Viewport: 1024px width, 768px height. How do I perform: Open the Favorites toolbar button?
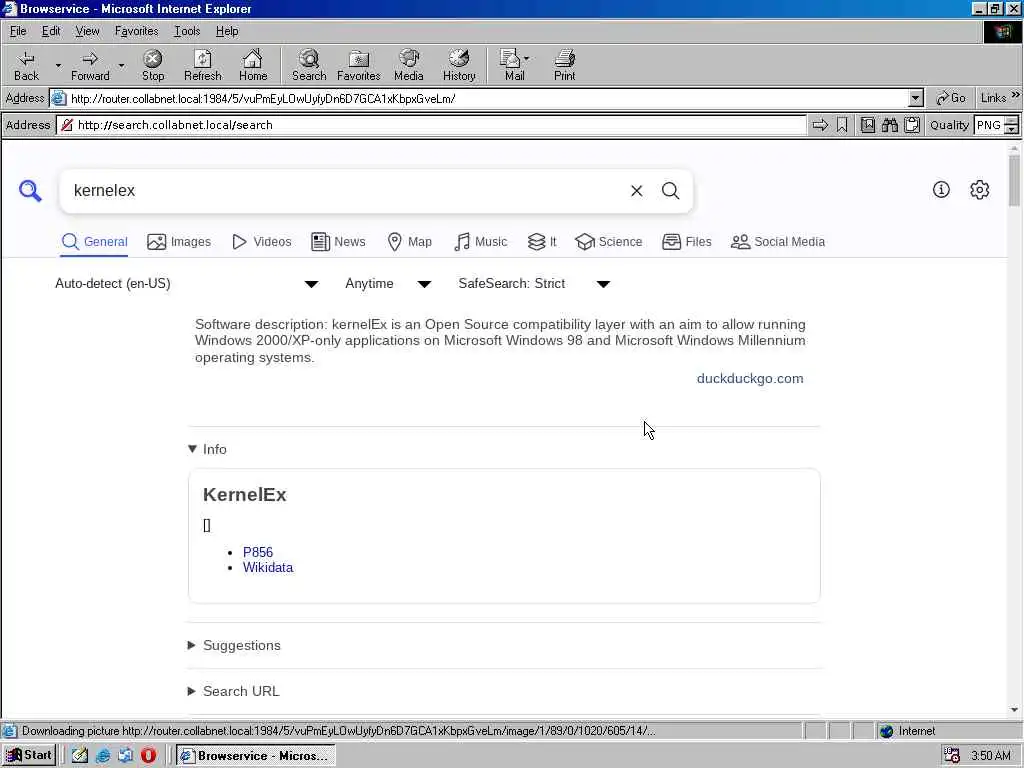359,65
